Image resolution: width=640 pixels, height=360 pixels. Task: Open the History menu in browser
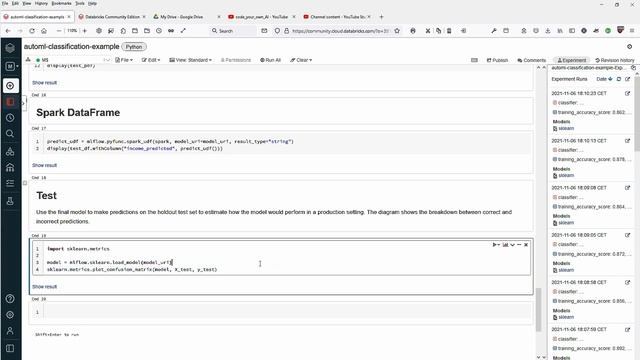[41, 3]
